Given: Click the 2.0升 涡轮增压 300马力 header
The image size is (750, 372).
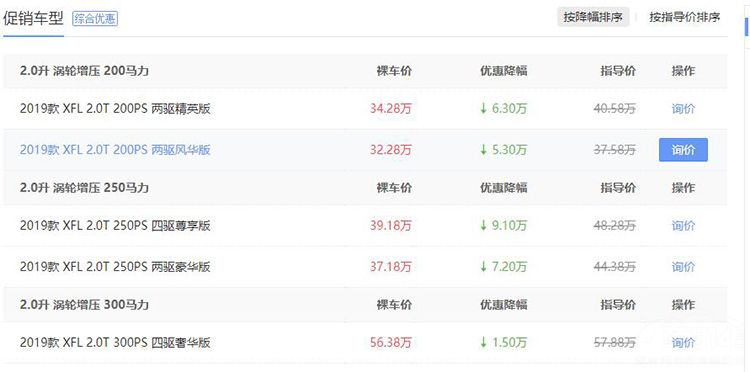Looking at the screenshot, I should coord(84,305).
